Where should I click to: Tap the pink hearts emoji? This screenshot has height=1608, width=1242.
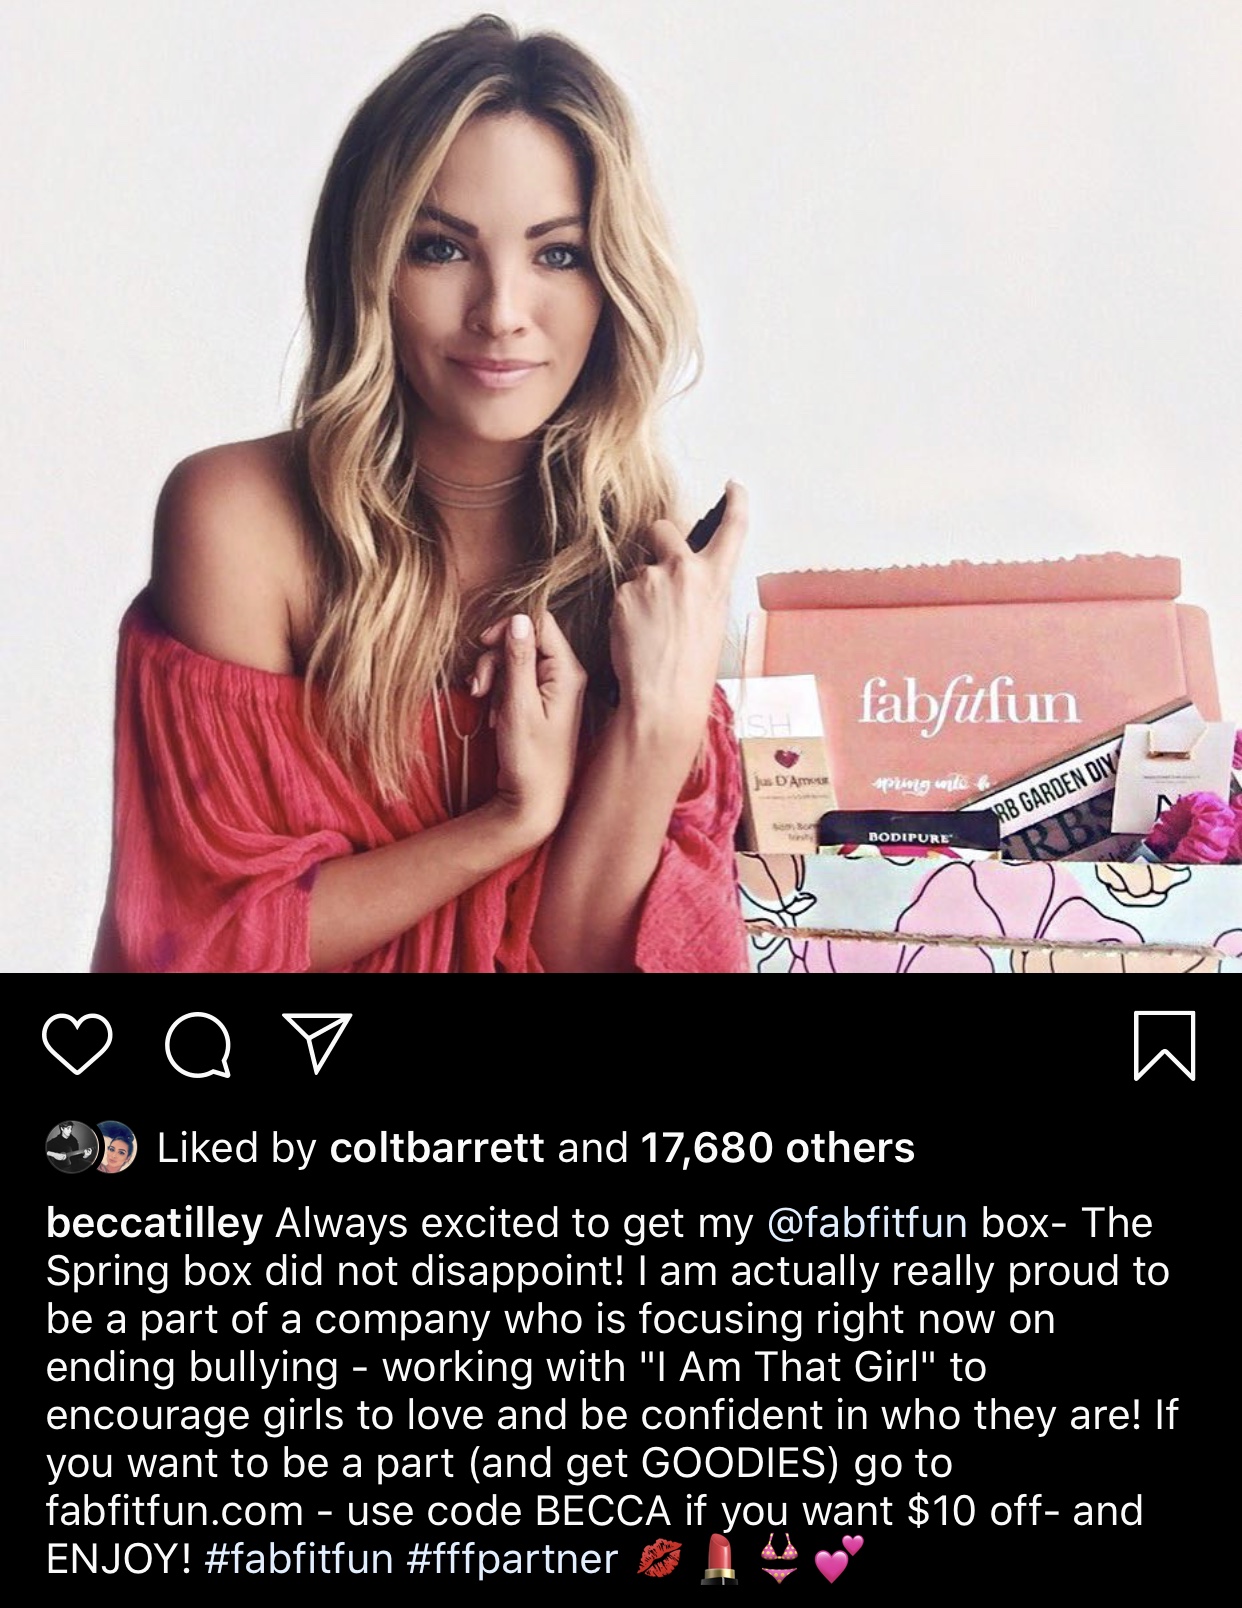coord(838,1559)
